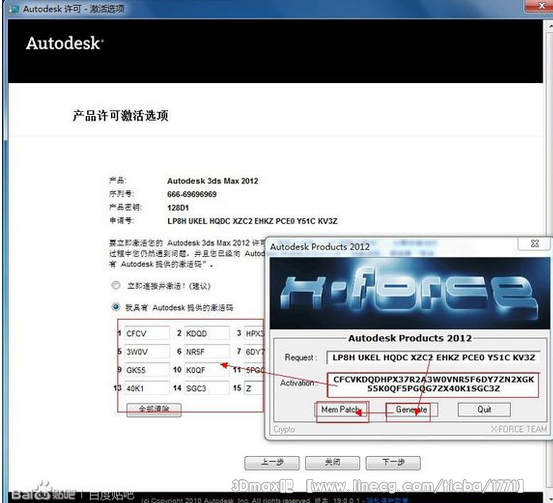Click the Mem Patch button
553x503 pixels.
coord(341,410)
